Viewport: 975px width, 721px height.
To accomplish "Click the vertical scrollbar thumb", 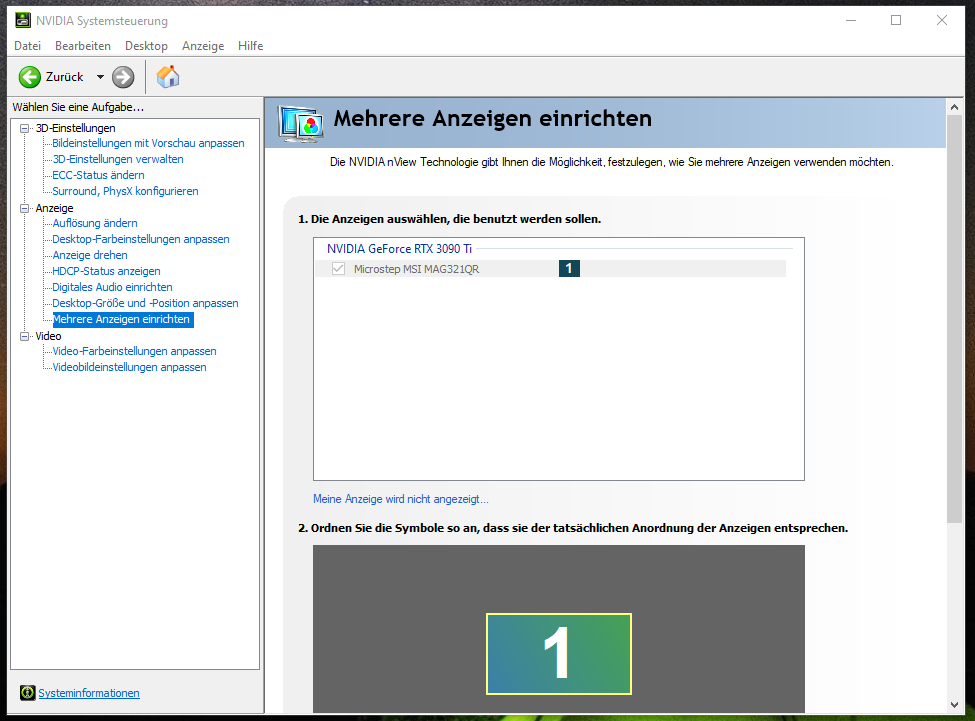I will click(x=954, y=319).
